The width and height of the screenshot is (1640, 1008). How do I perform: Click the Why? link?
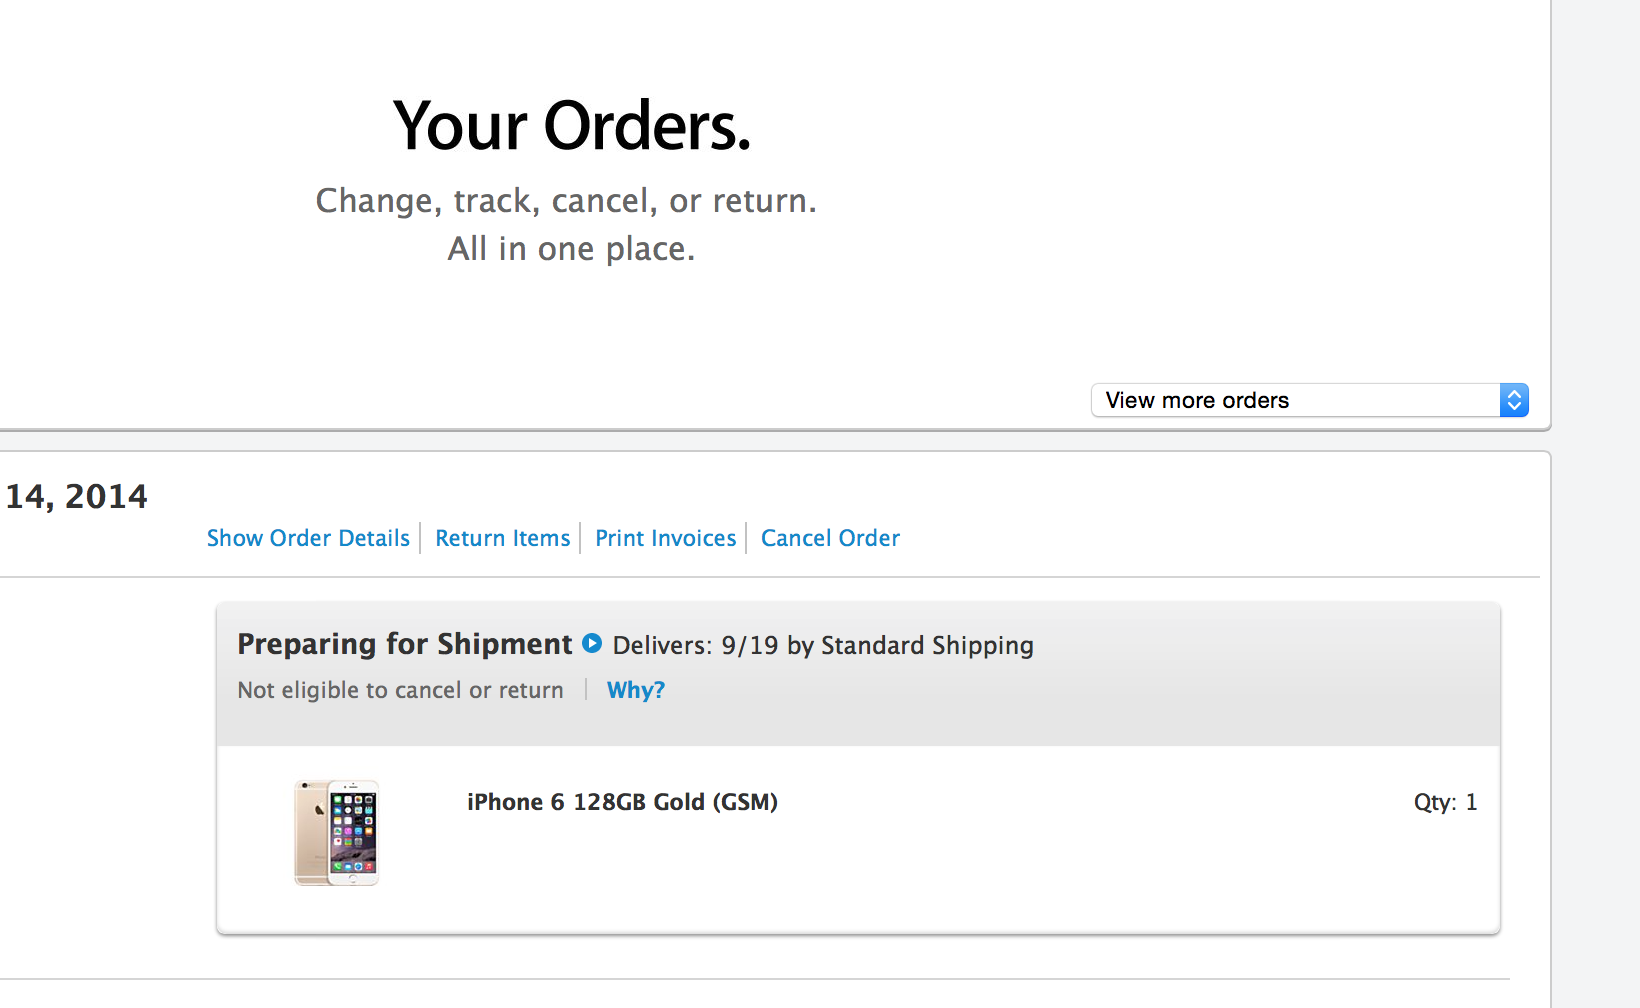635,690
